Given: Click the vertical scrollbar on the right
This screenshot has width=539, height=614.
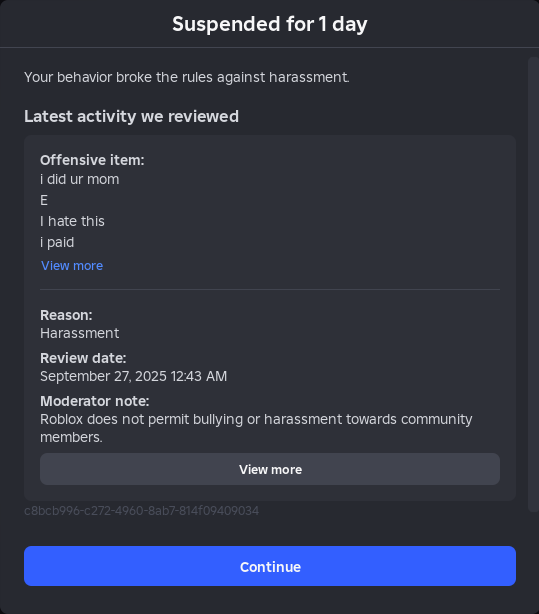Looking at the screenshot, I should [534, 284].
